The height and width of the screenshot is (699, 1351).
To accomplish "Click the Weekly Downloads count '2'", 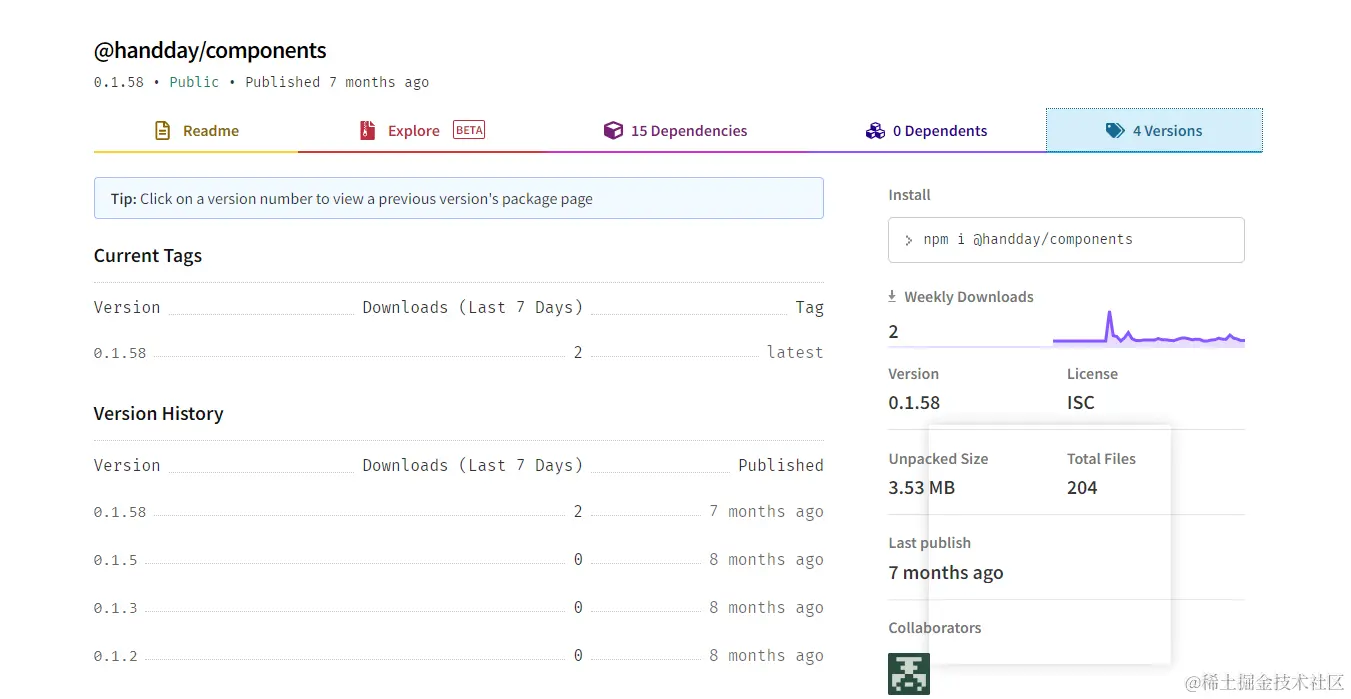I will tap(893, 332).
